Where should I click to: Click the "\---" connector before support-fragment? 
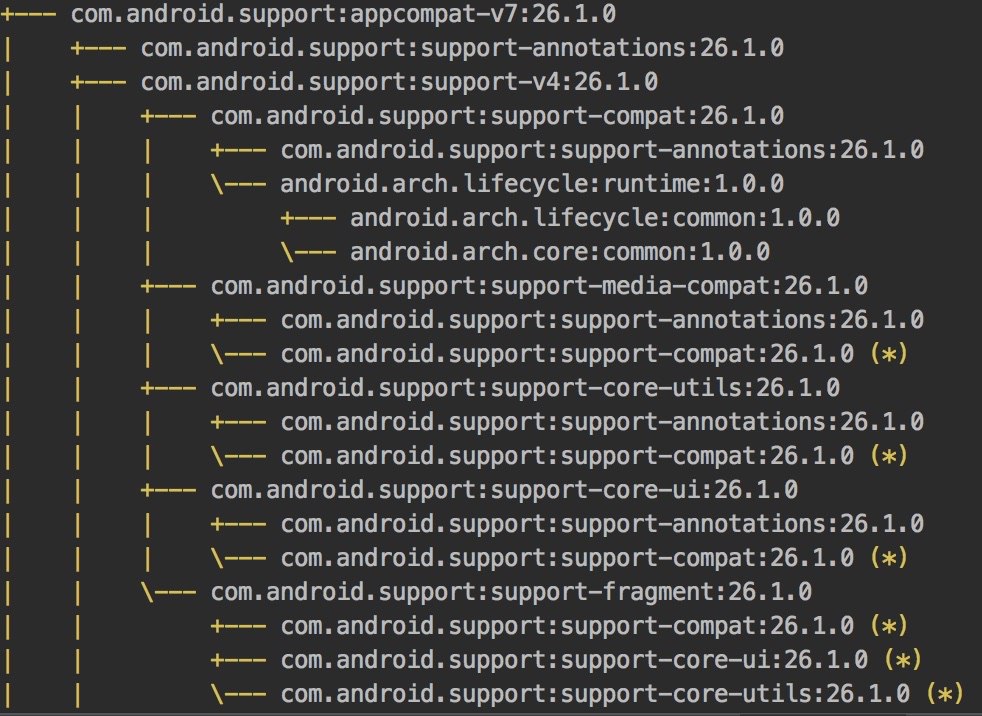pos(169,592)
